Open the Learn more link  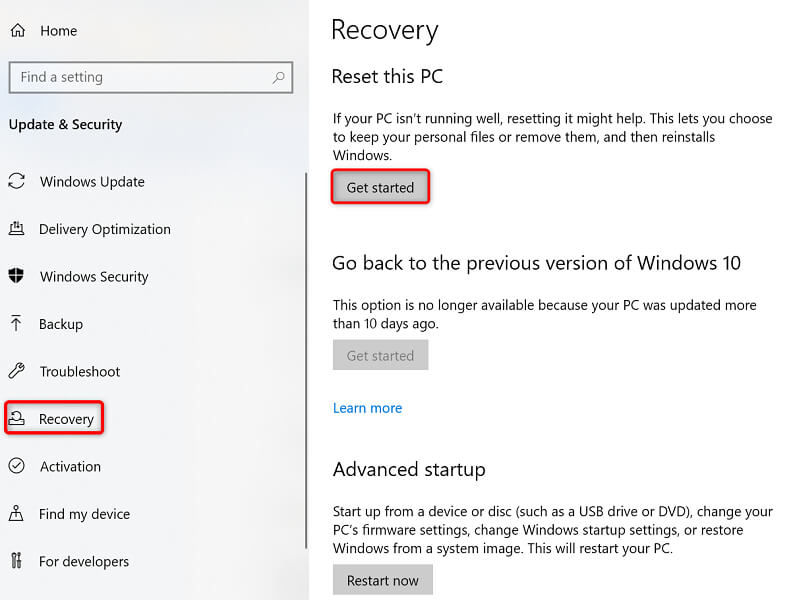pos(367,408)
